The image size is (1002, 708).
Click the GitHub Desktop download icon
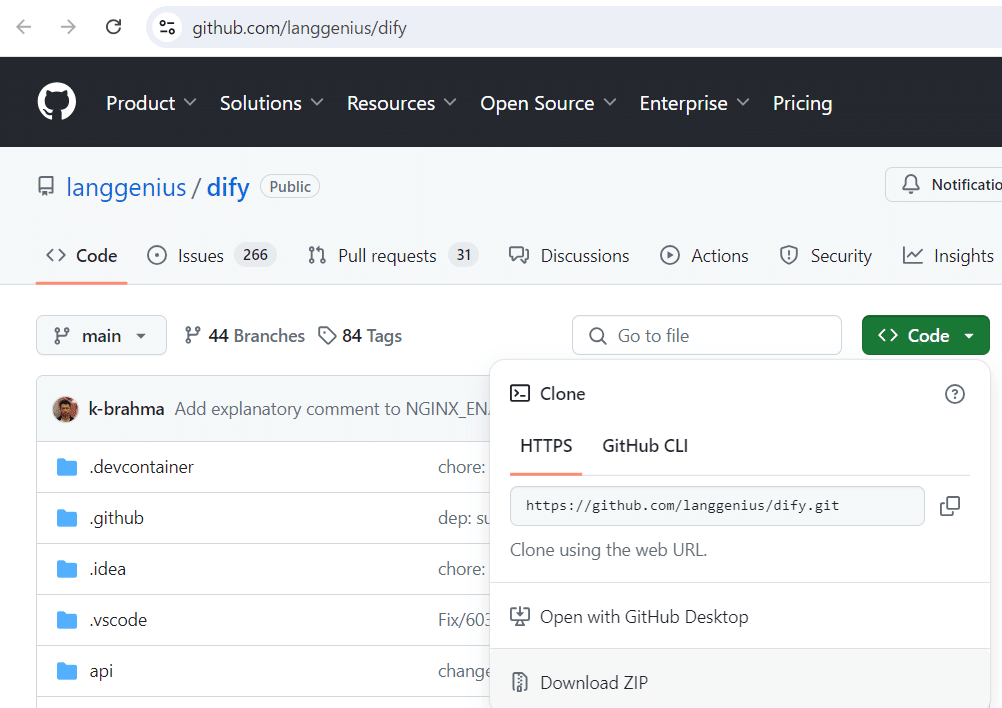520,616
